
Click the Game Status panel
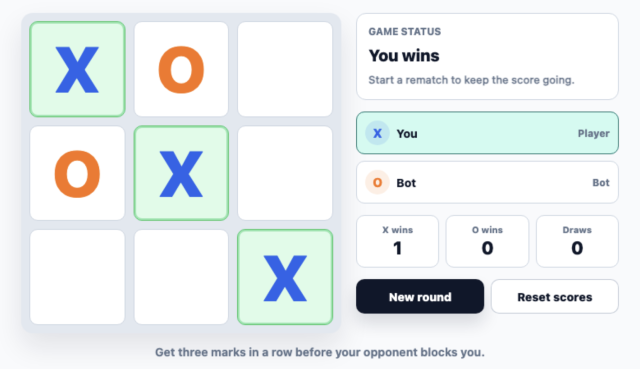(x=487, y=56)
